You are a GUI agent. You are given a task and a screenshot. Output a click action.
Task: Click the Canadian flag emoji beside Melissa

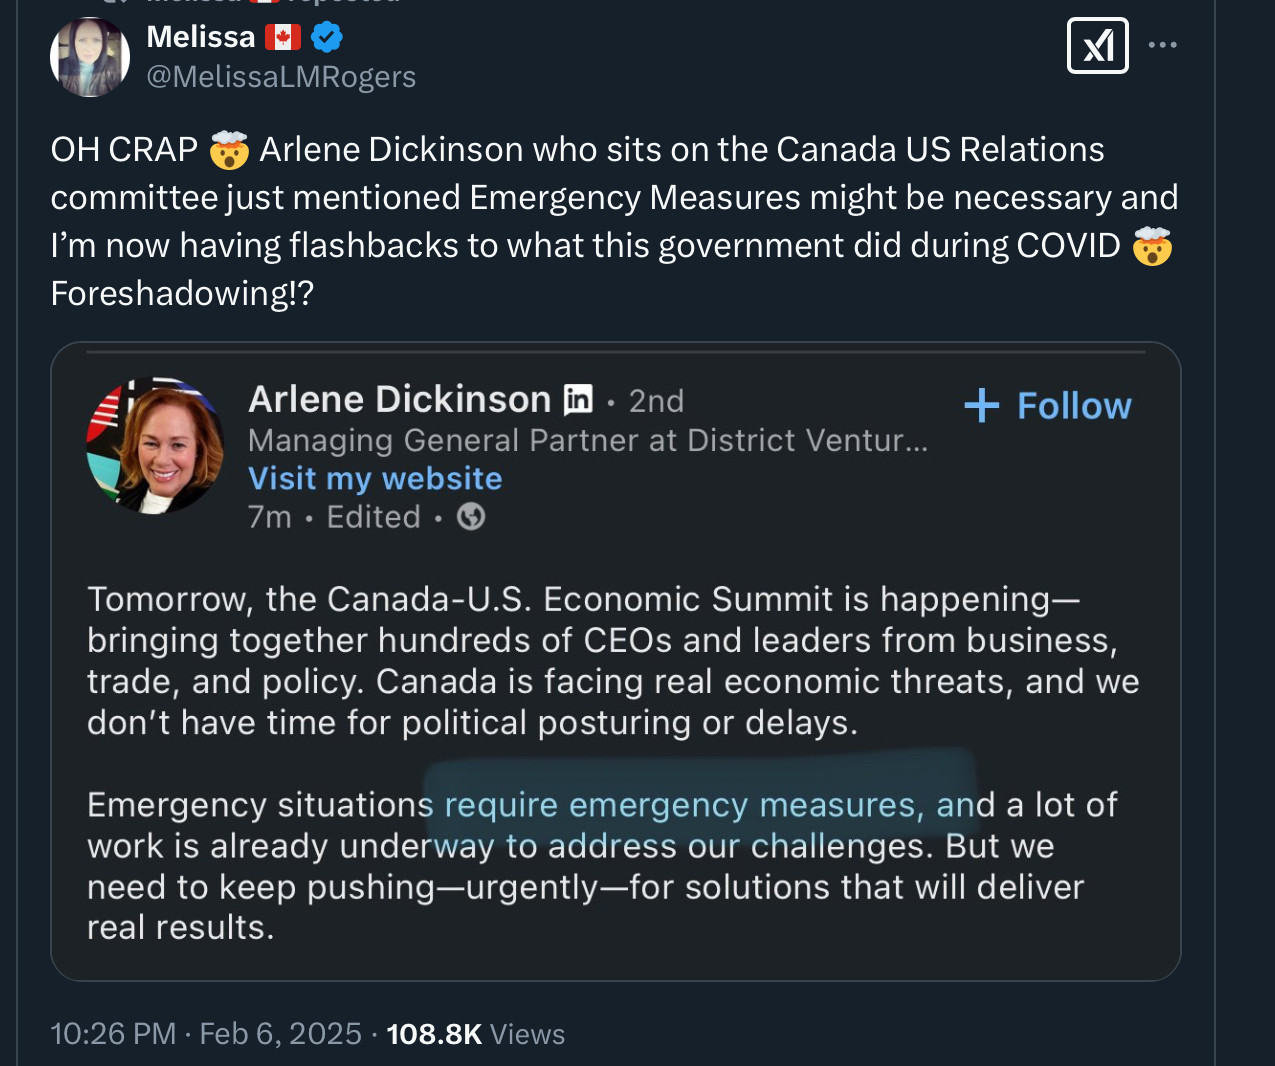[x=283, y=38]
